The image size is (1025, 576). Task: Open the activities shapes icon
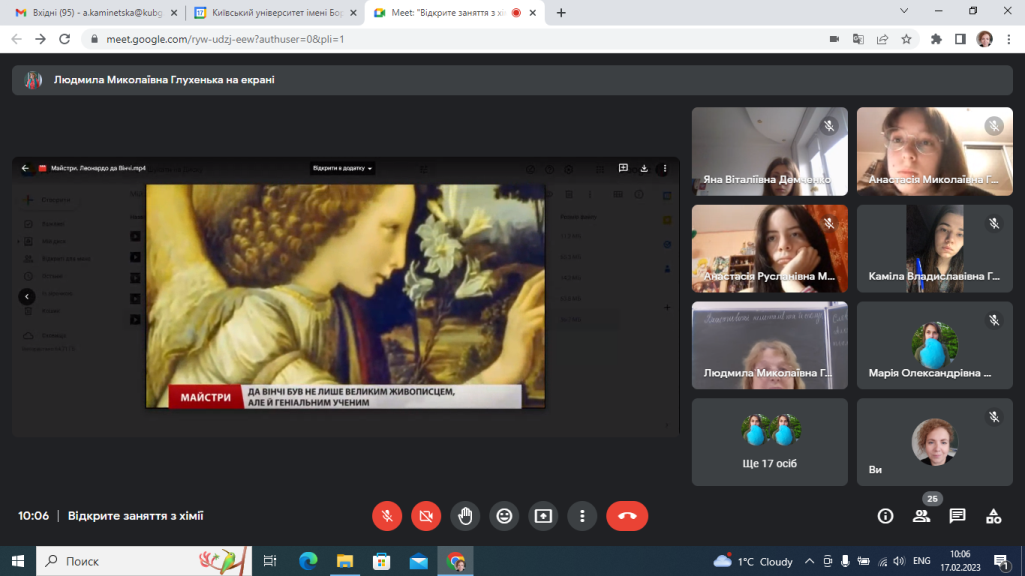click(x=993, y=516)
